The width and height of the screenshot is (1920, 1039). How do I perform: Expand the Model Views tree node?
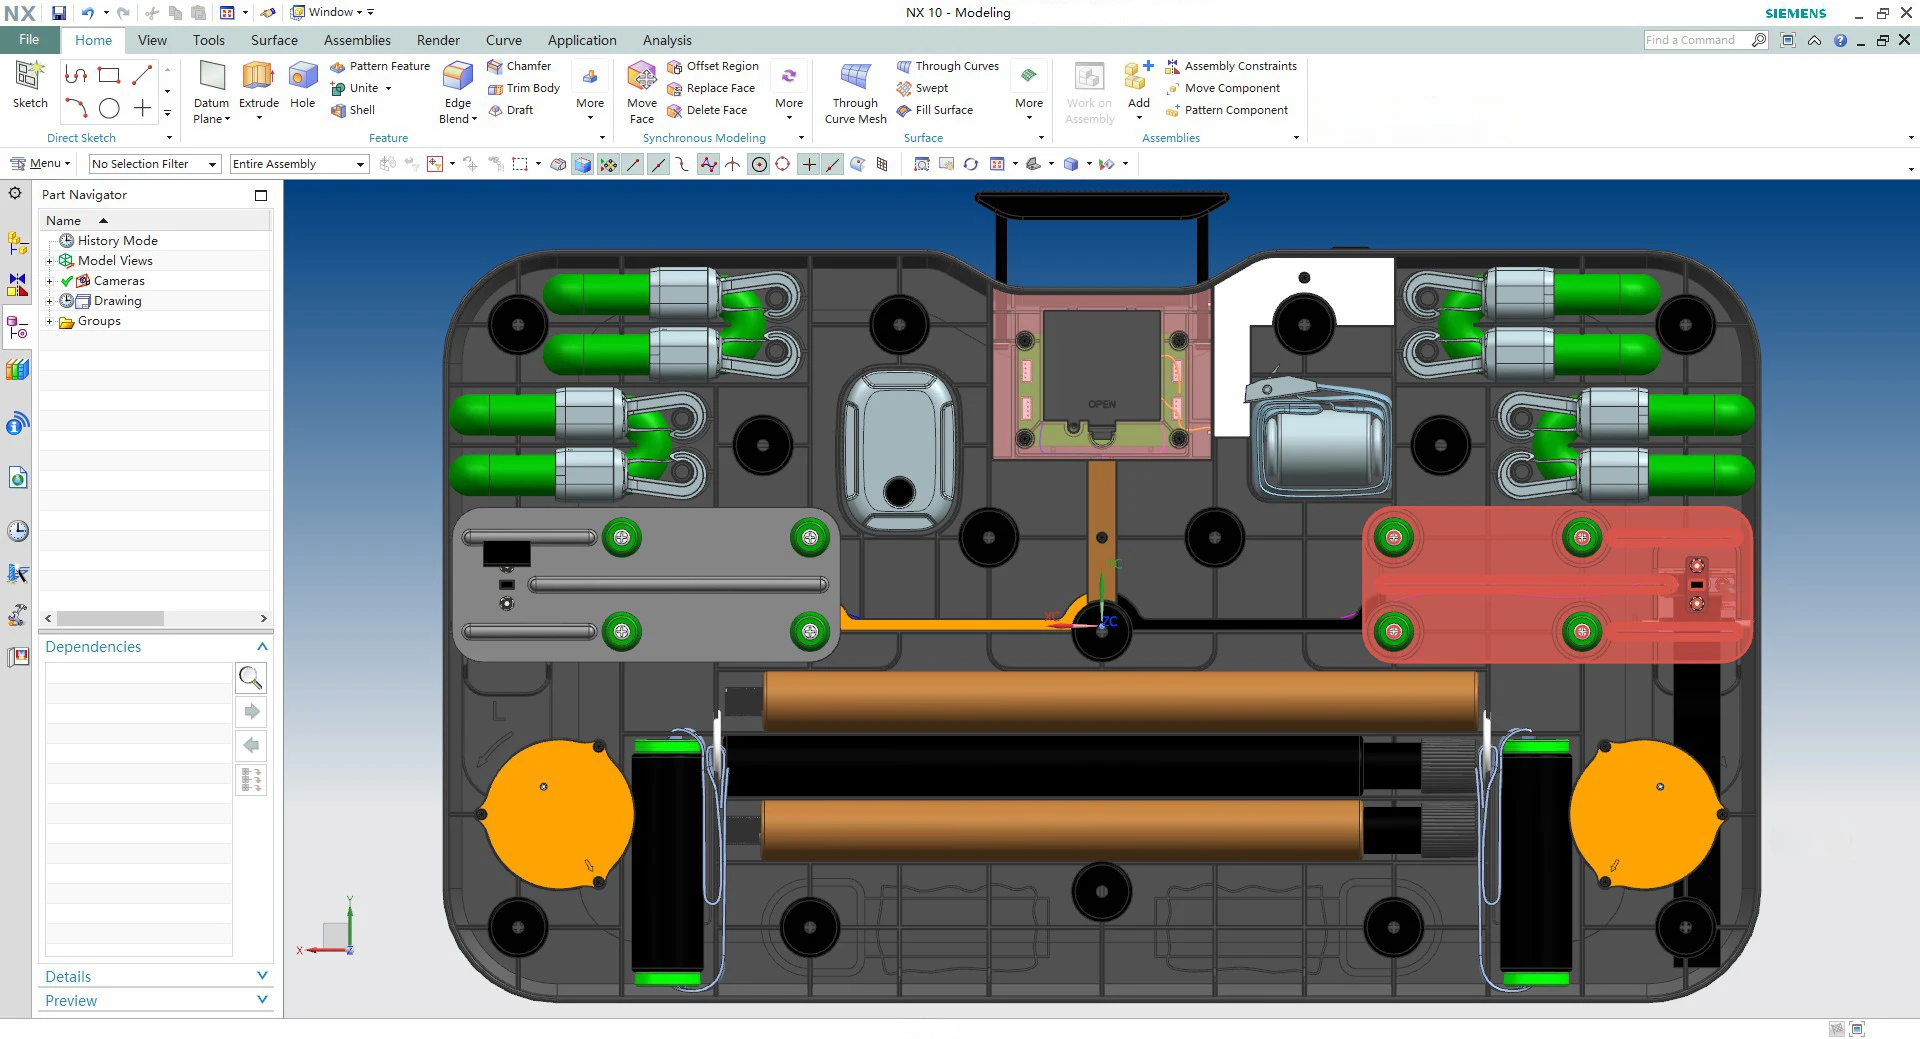pos(49,261)
